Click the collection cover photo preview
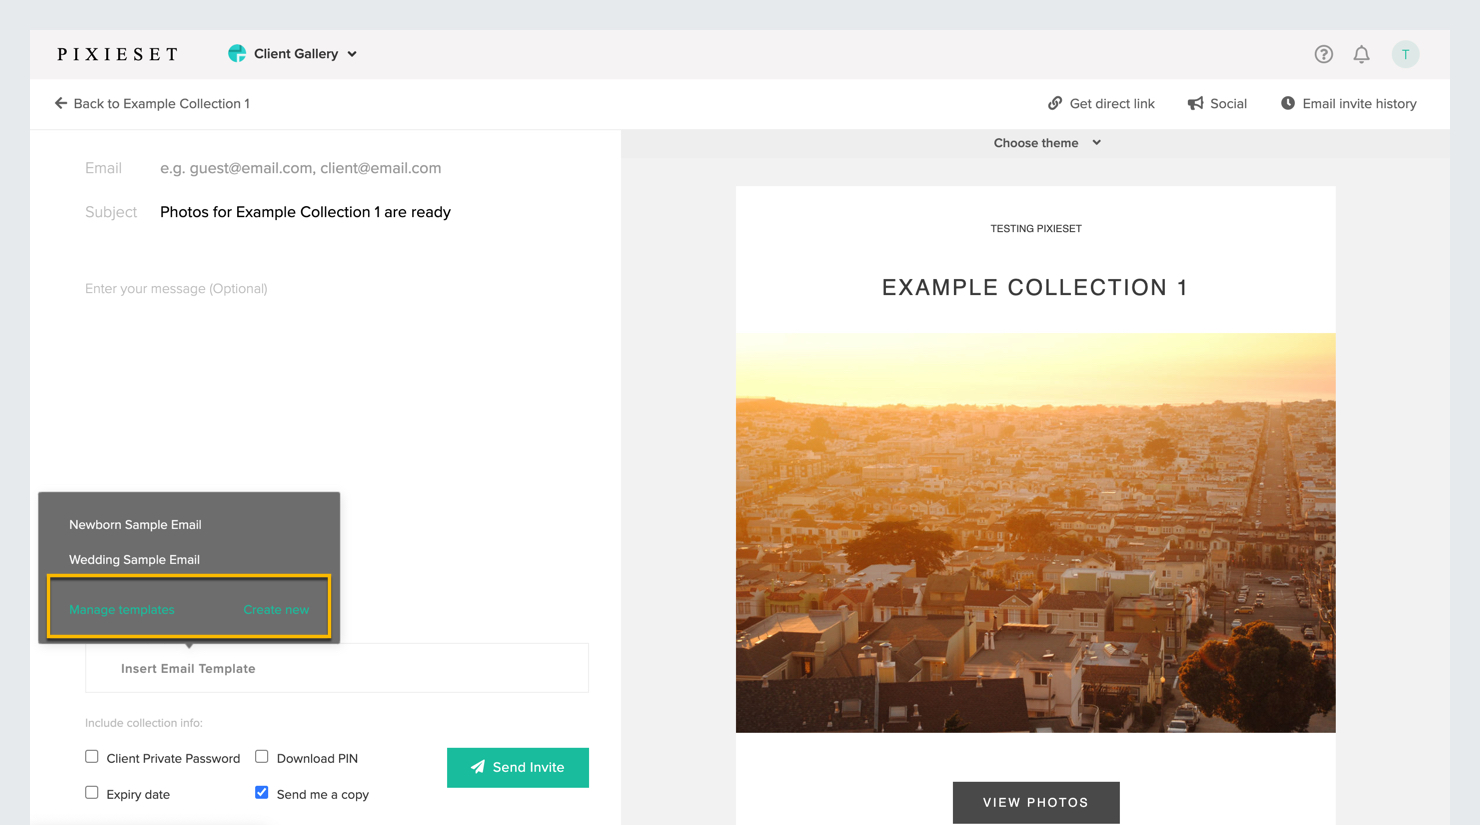 point(1036,533)
